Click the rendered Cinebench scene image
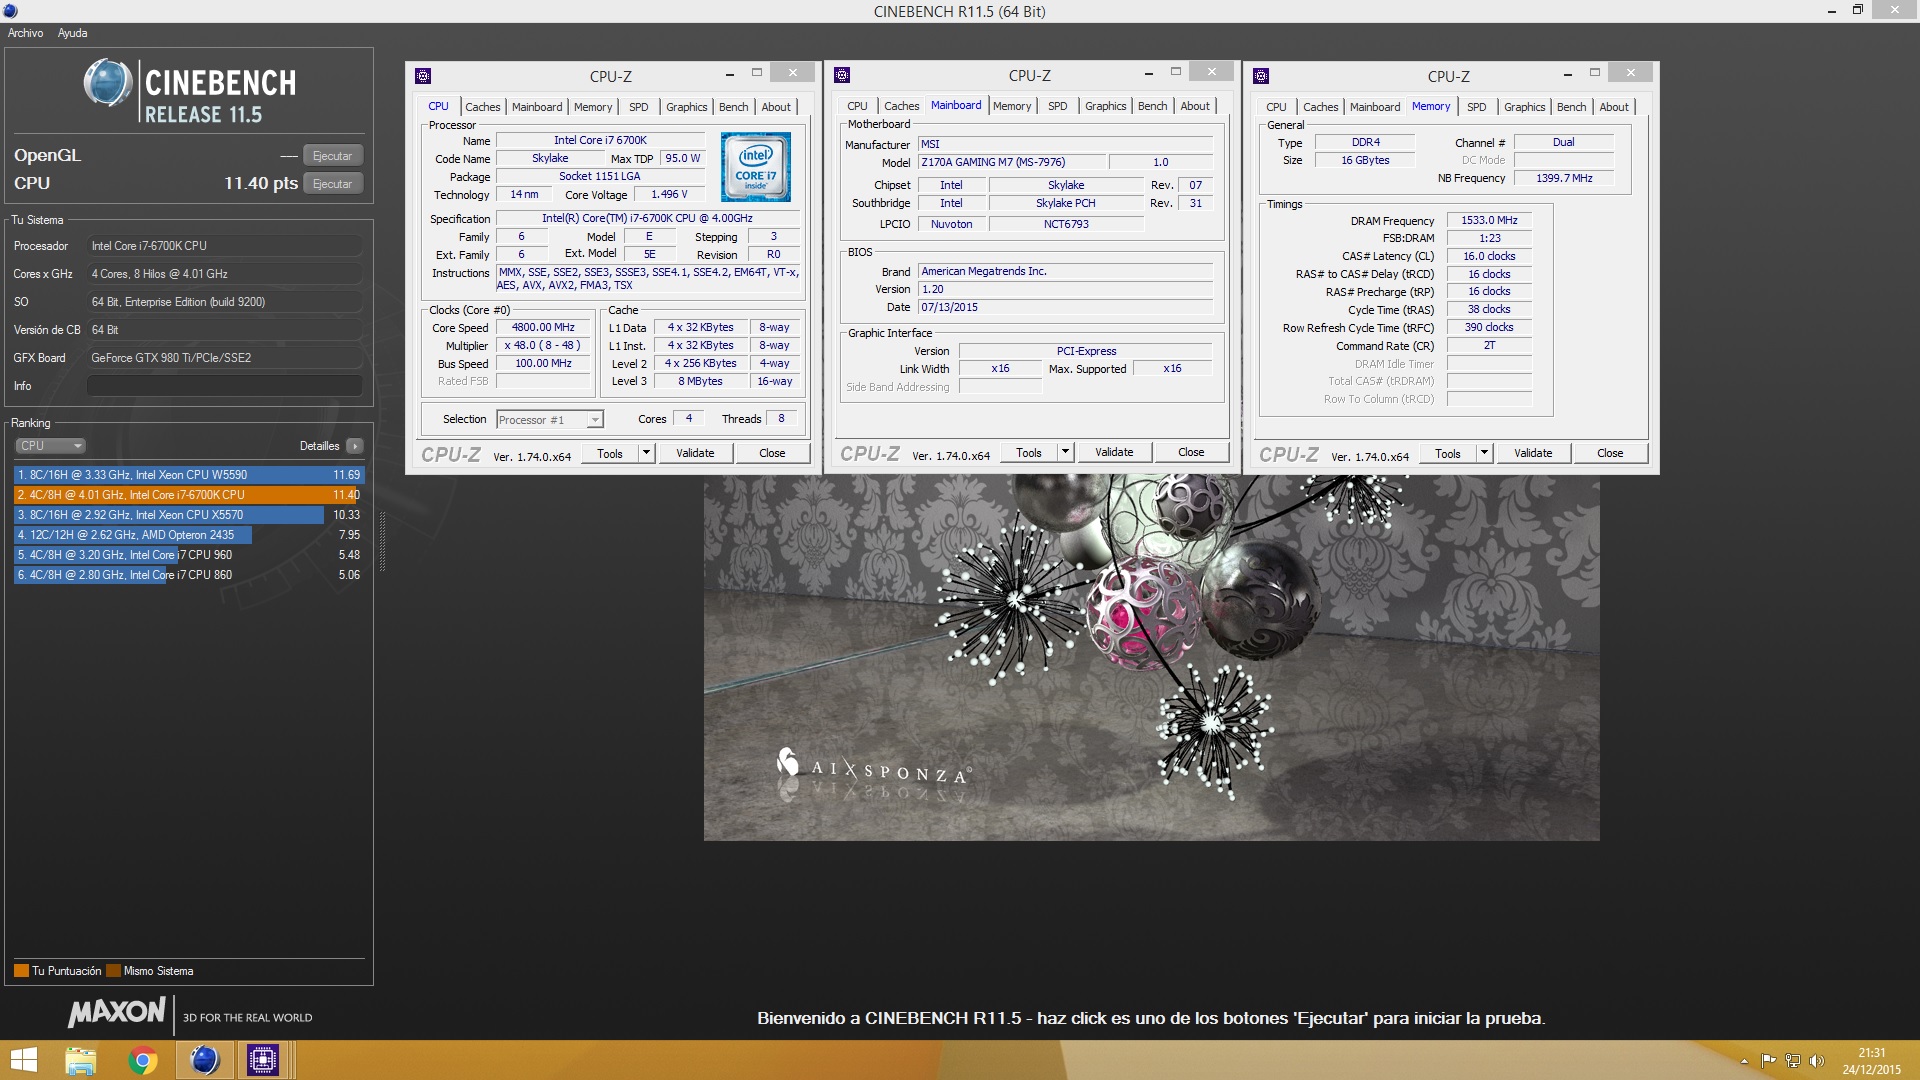Image resolution: width=1920 pixels, height=1080 pixels. click(x=1151, y=658)
